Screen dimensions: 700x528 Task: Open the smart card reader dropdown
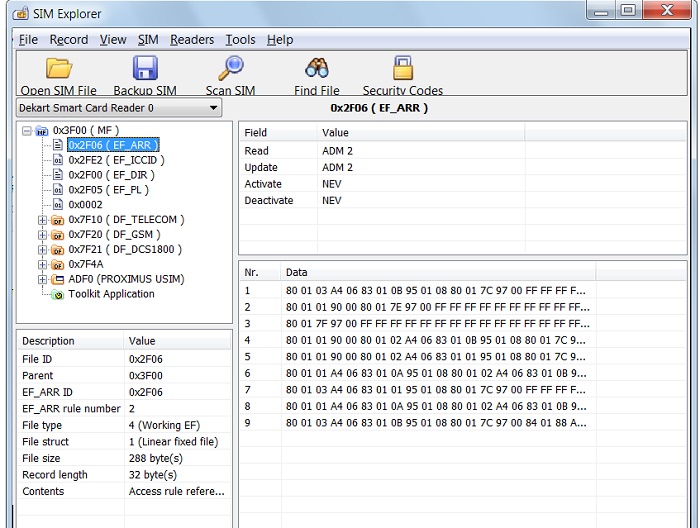(213, 108)
